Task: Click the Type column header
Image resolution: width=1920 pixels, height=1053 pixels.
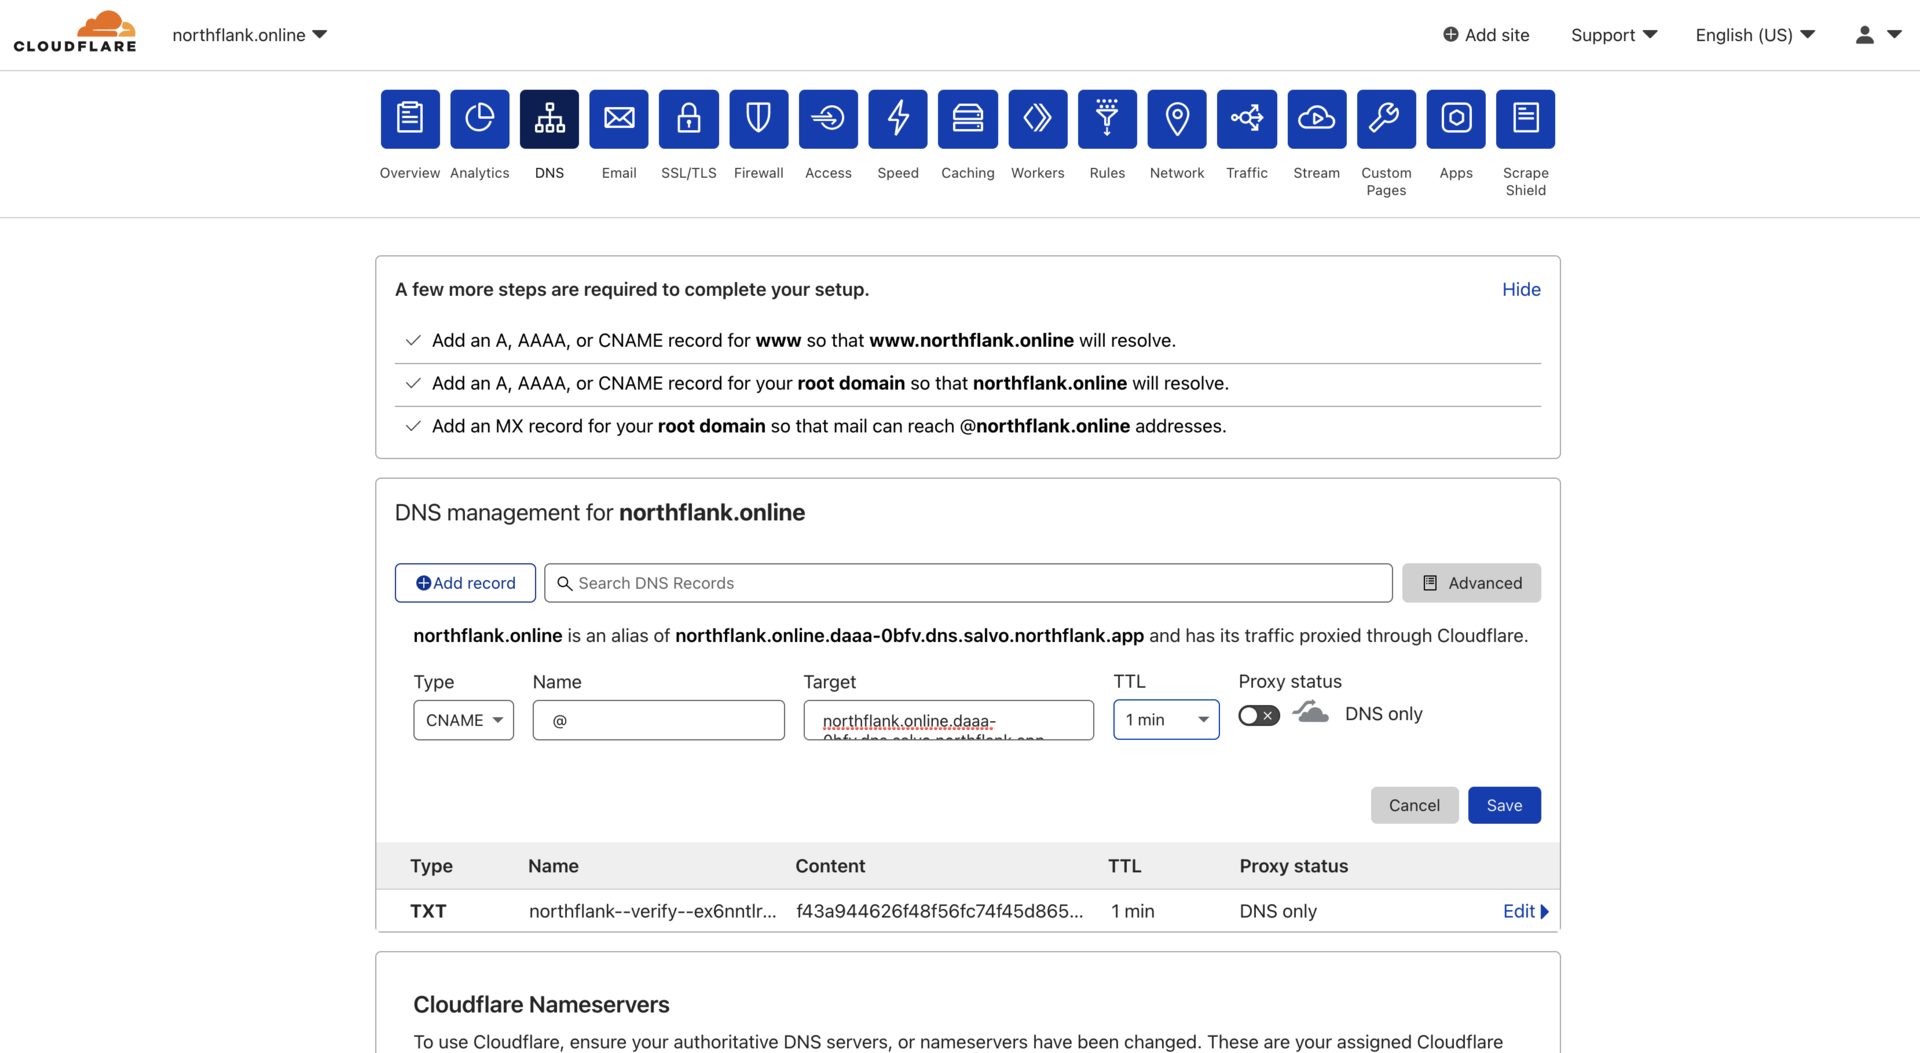Action: click(x=431, y=866)
